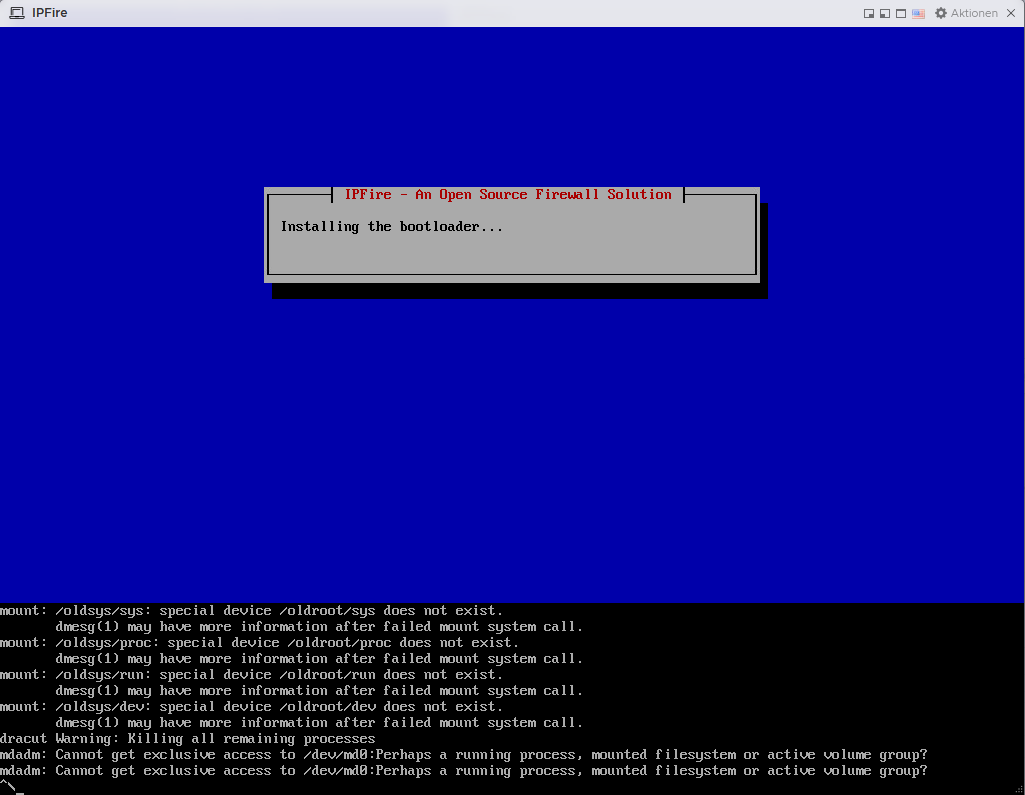Click the installer dialog title 'IPFire - An Open Source Firewall Solution'
The width and height of the screenshot is (1025, 795).
(x=508, y=194)
